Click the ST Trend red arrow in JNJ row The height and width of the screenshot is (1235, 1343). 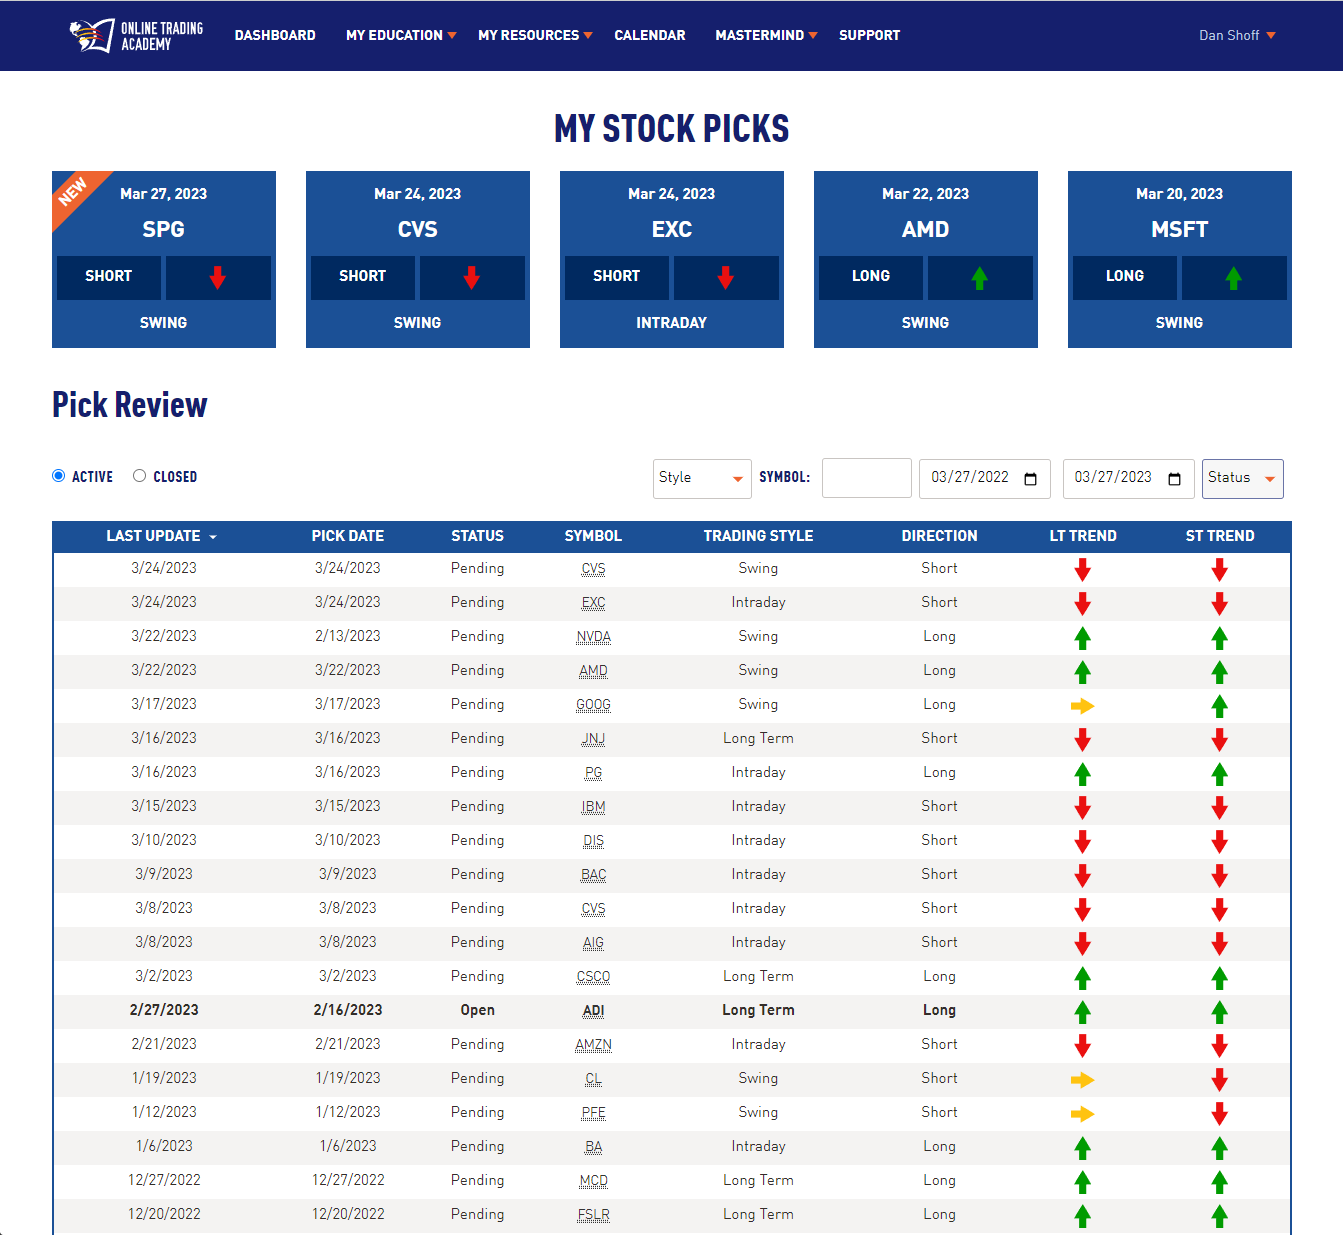click(x=1219, y=740)
